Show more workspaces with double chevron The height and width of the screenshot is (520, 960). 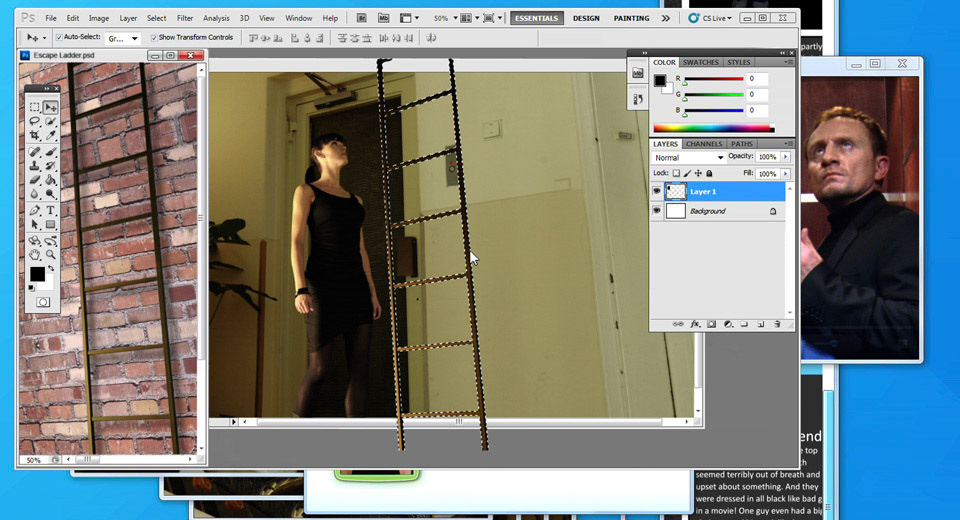point(666,18)
